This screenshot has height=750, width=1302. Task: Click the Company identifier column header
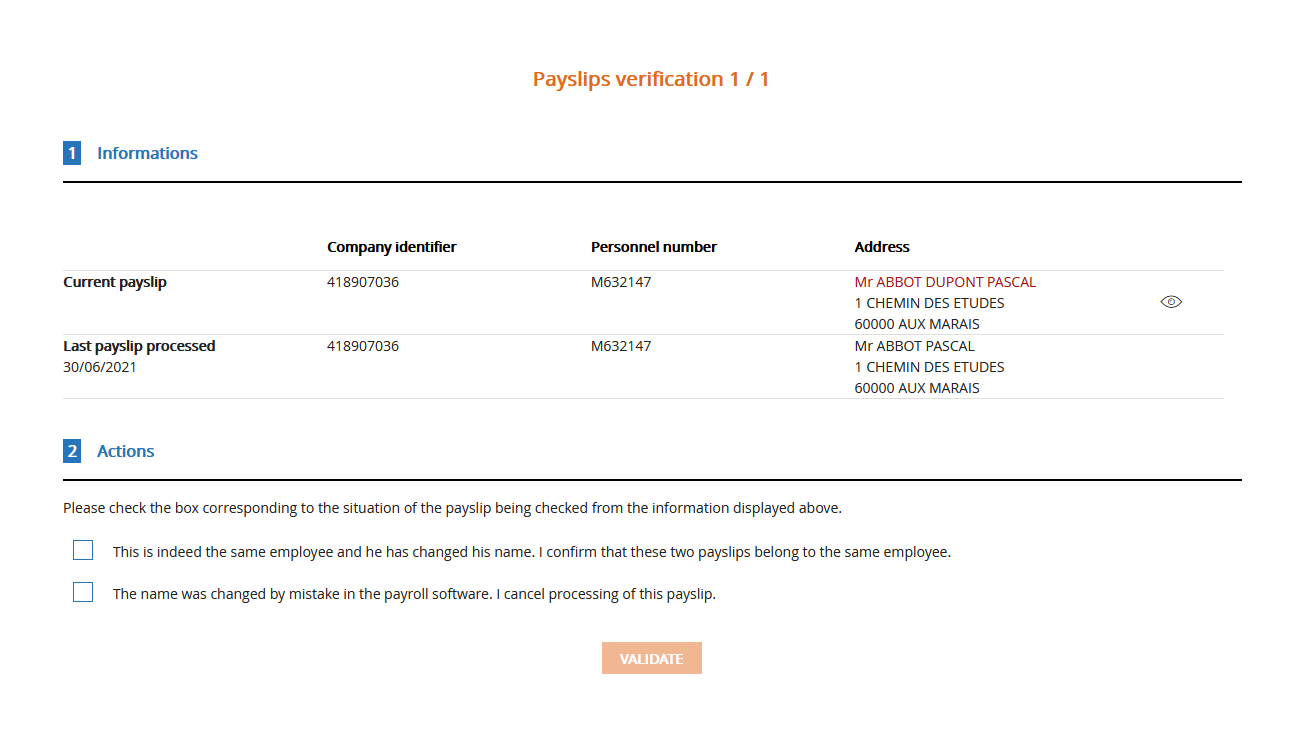pos(391,246)
